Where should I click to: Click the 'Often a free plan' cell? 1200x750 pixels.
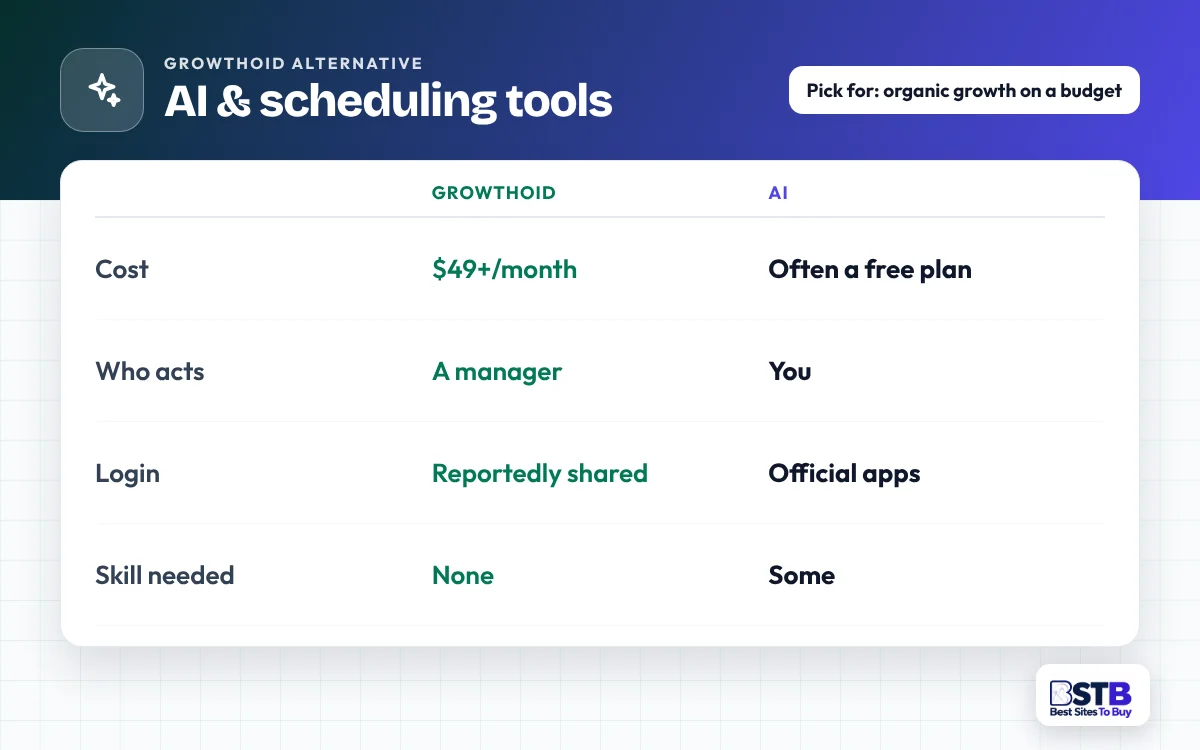870,269
